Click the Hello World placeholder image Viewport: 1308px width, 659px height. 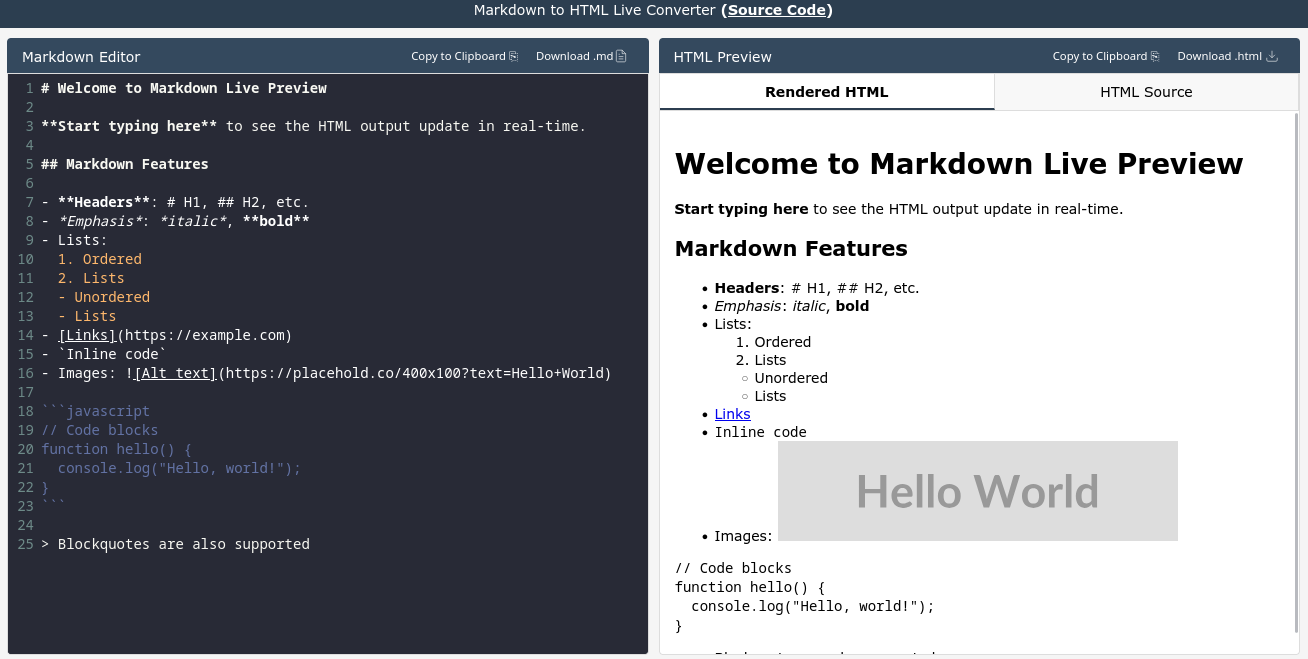pyautogui.click(x=977, y=490)
